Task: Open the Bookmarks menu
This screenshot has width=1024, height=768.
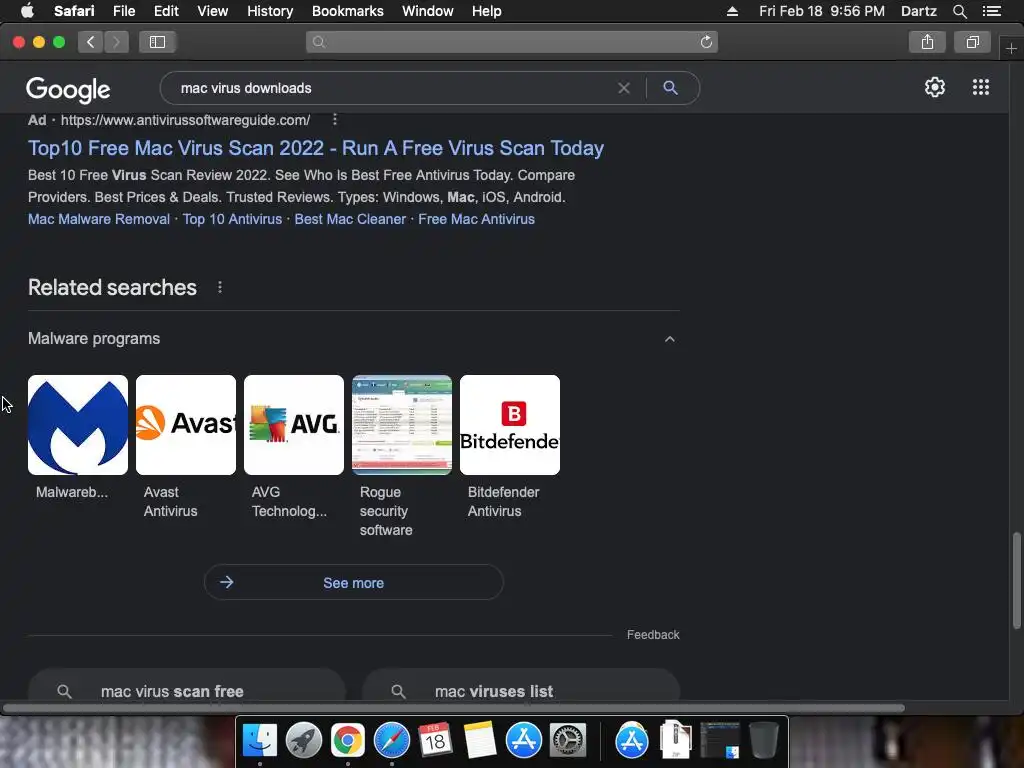Action: [x=347, y=11]
